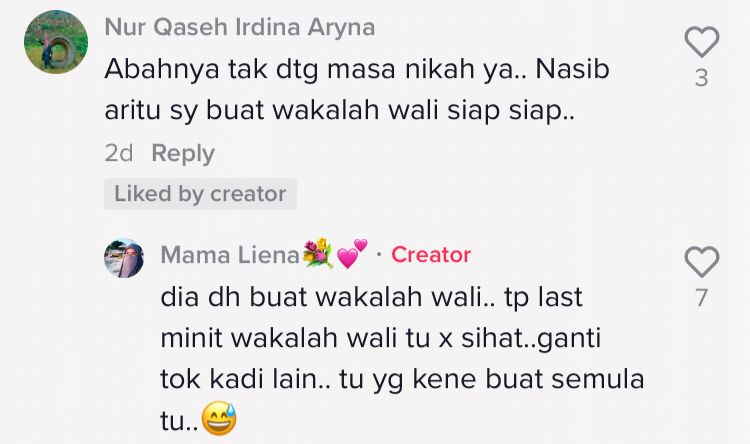Tap the heart icon on Mama Liena's reply
The image size is (750, 444).
701,262
